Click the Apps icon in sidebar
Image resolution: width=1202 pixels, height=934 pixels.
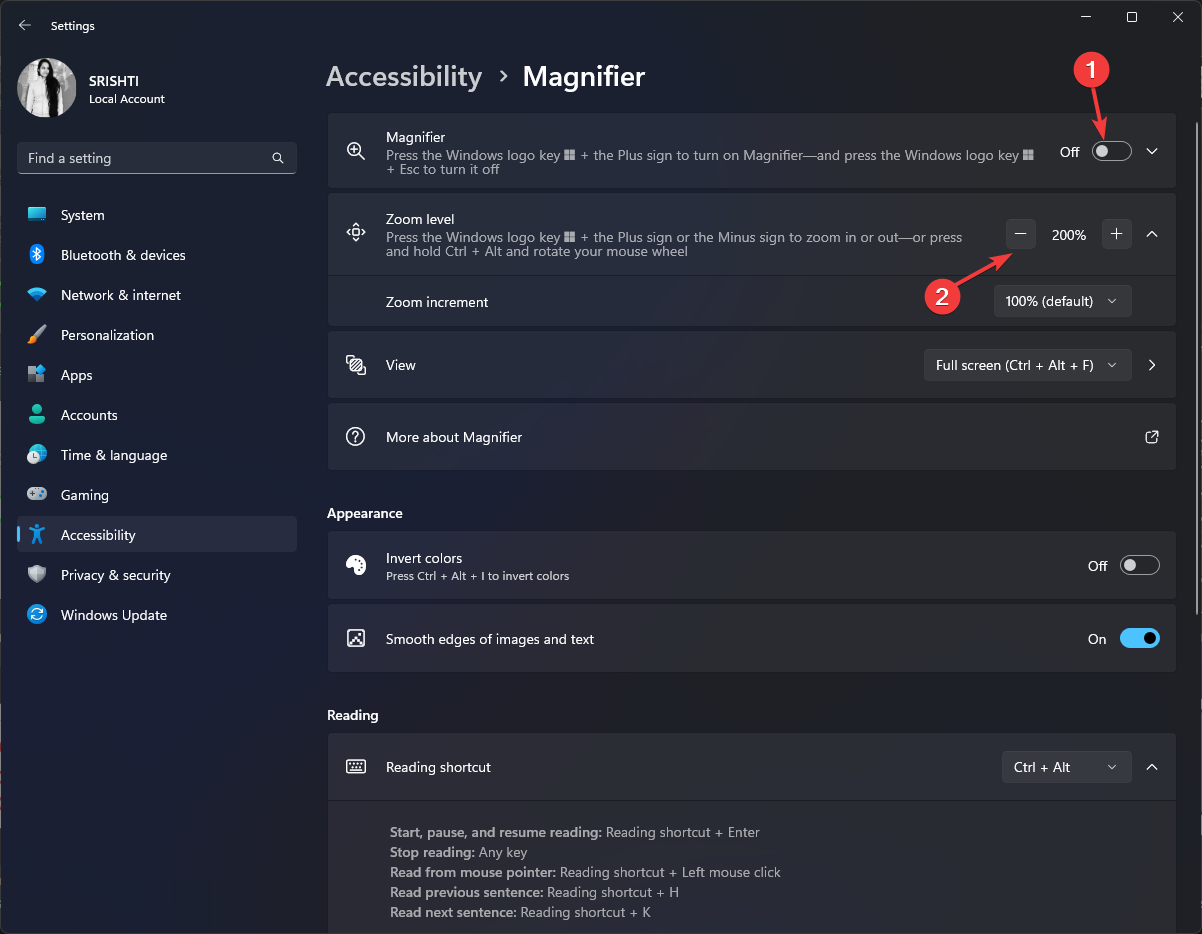tap(37, 375)
